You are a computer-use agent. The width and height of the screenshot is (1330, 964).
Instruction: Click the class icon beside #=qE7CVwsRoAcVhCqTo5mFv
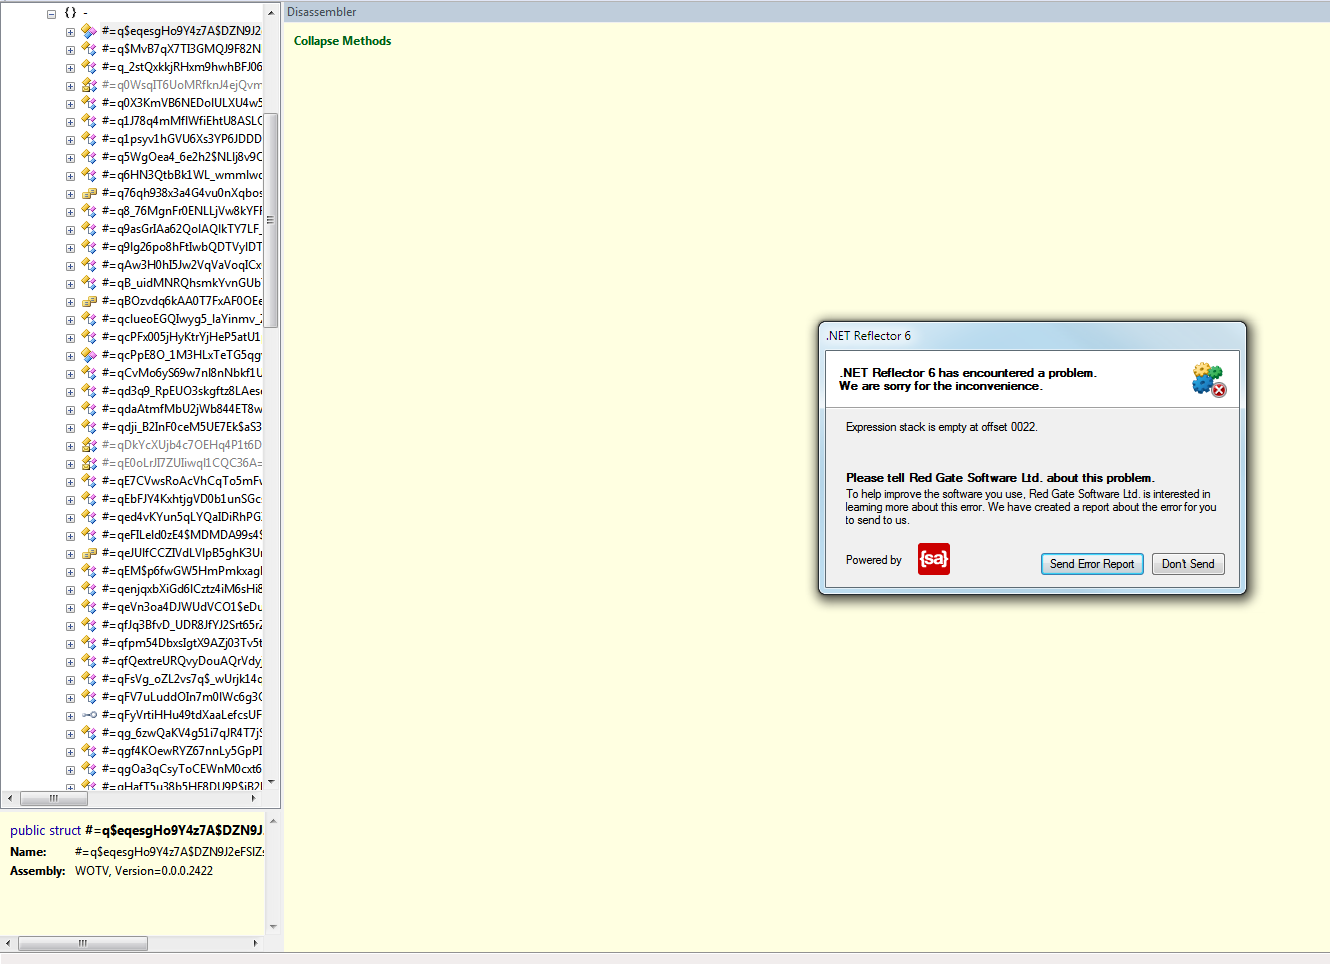(x=89, y=481)
